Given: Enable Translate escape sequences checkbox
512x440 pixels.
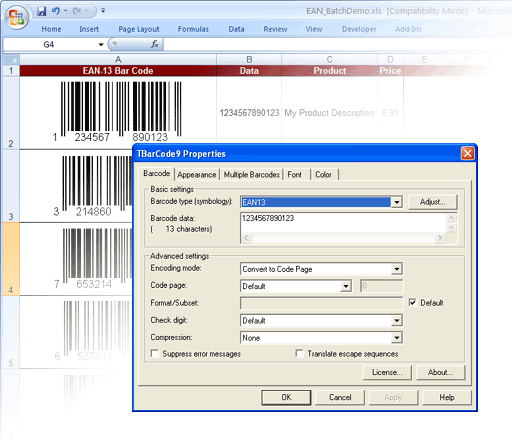Looking at the screenshot, I should point(299,353).
